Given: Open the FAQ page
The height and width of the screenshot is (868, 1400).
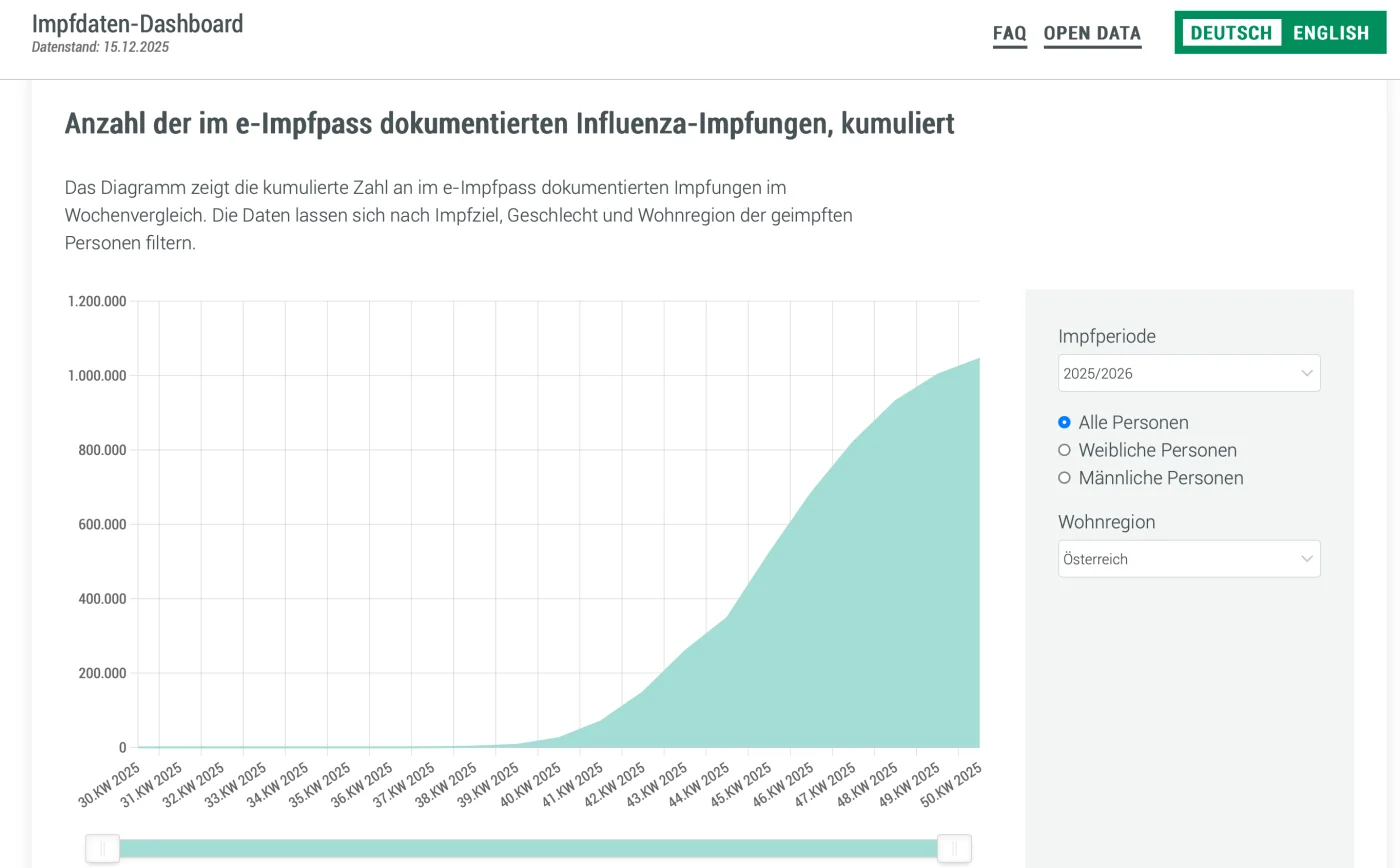Looking at the screenshot, I should (1009, 33).
